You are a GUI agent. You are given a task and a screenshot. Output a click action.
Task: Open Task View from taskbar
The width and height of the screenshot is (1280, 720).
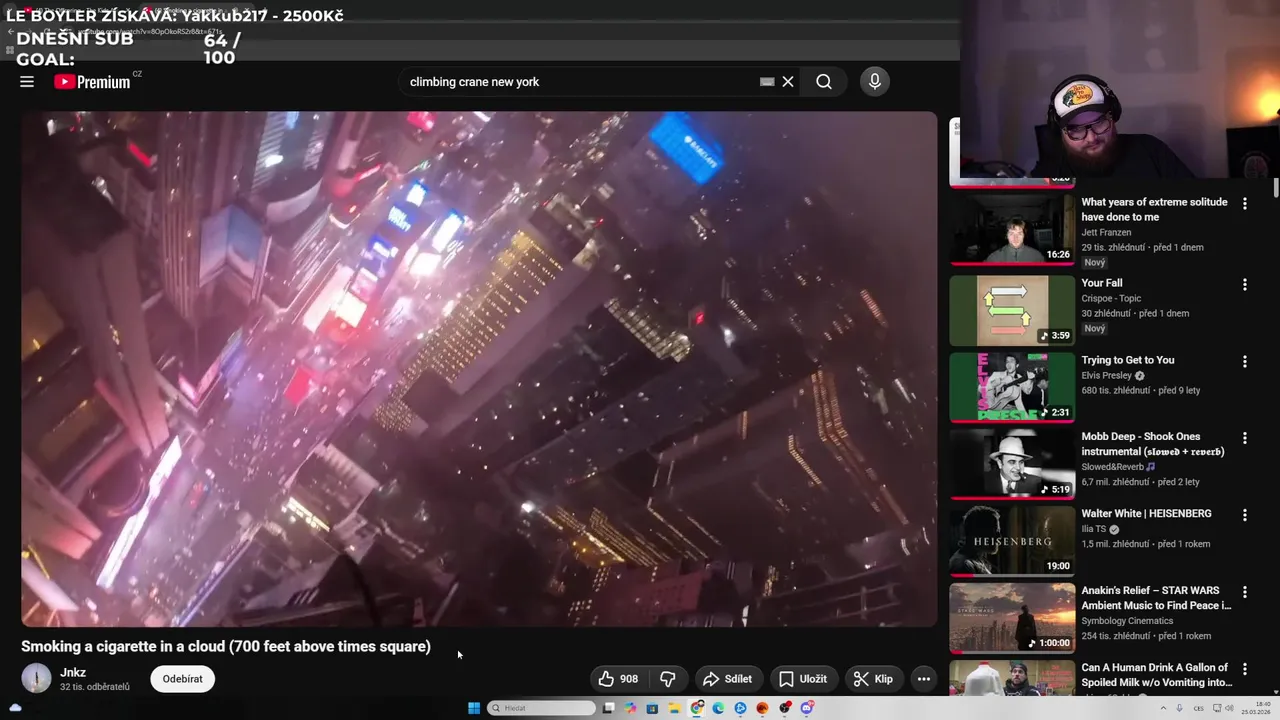pos(608,708)
